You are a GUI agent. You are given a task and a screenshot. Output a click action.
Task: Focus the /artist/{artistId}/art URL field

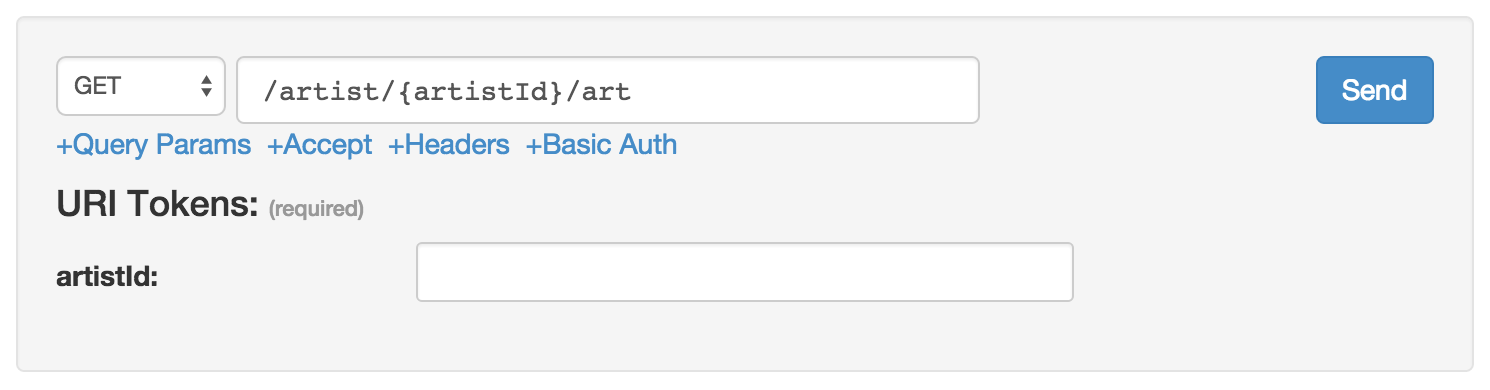click(x=608, y=90)
